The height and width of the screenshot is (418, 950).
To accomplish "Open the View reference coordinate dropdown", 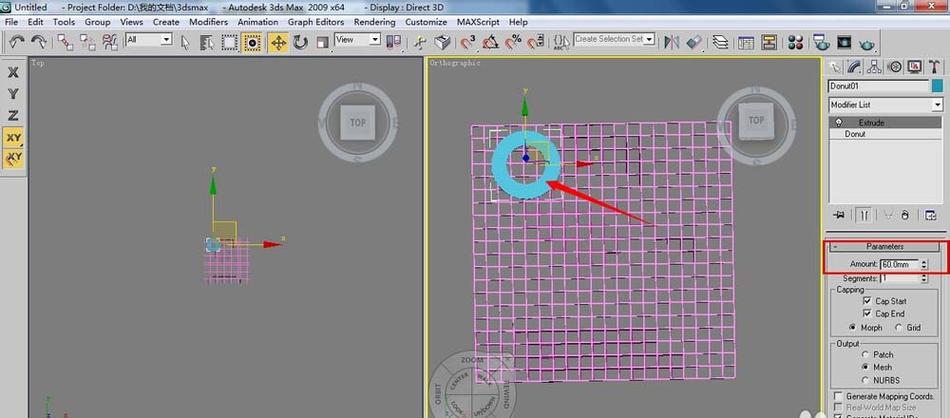I will pos(357,39).
